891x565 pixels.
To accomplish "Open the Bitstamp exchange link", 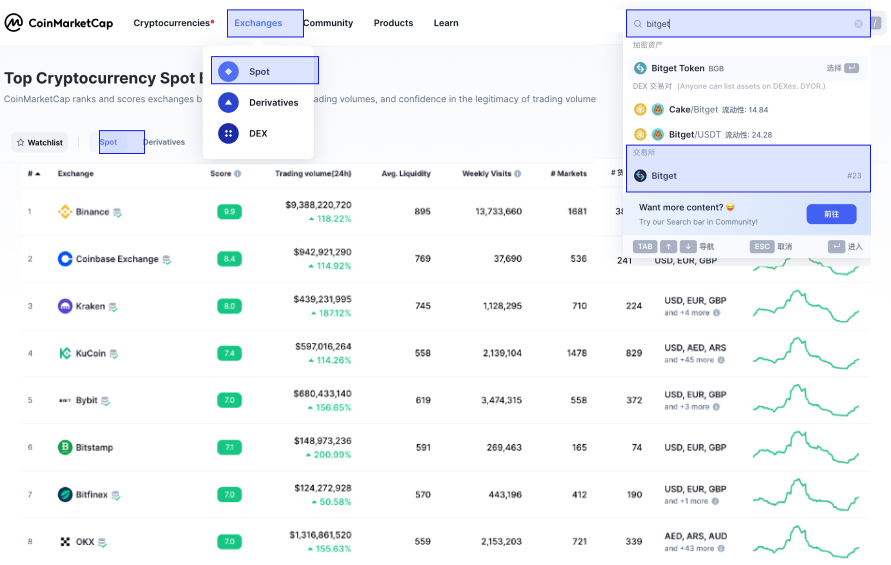I will click(94, 447).
